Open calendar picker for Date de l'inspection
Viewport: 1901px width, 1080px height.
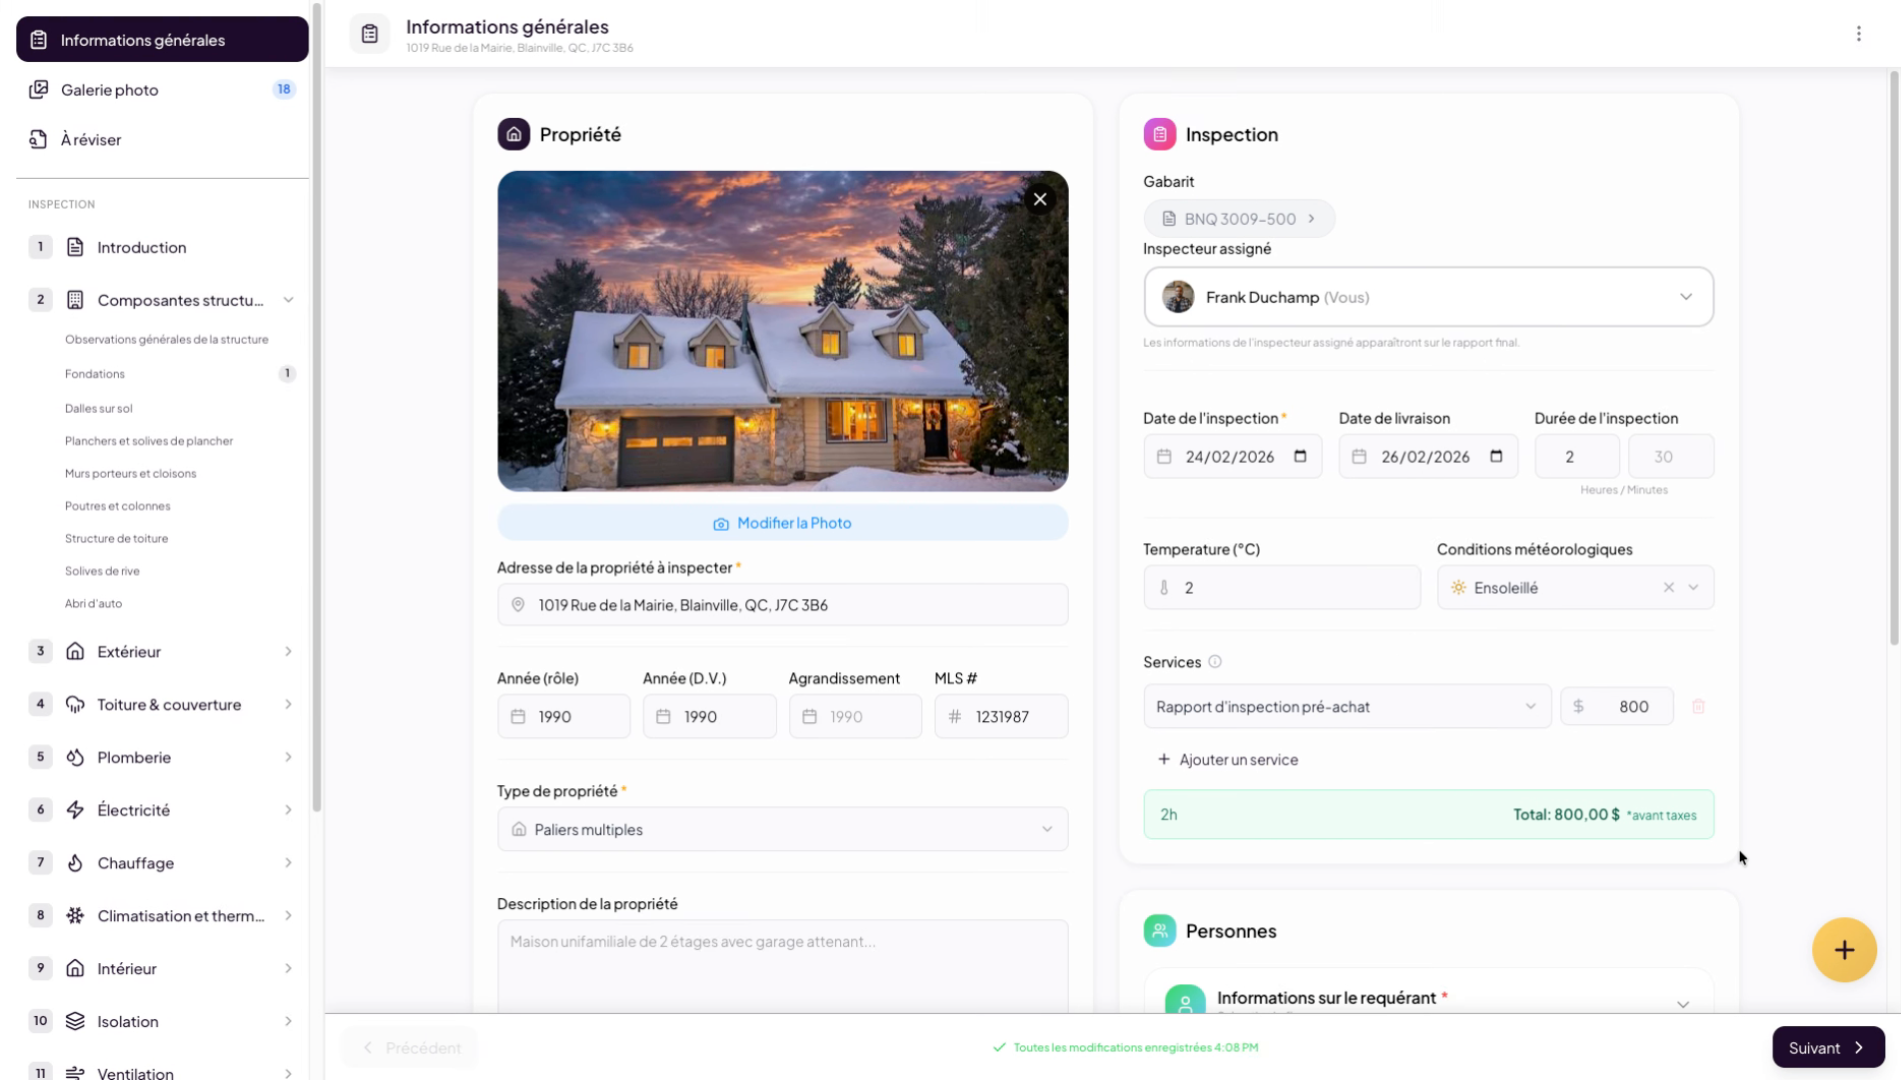pos(1299,457)
